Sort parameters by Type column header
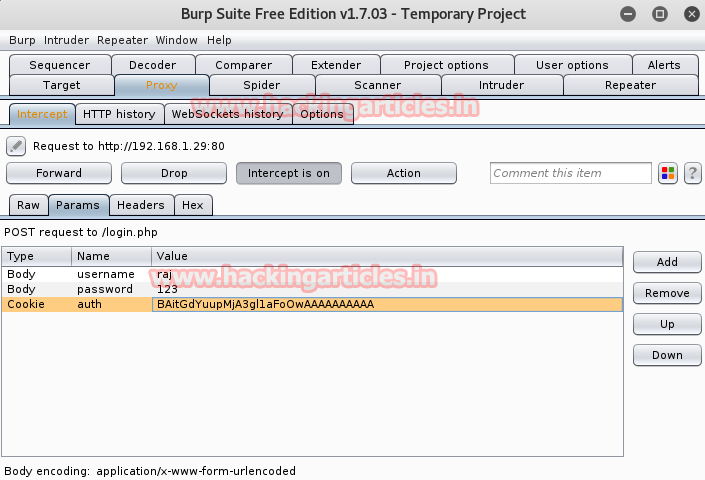 pos(36,256)
